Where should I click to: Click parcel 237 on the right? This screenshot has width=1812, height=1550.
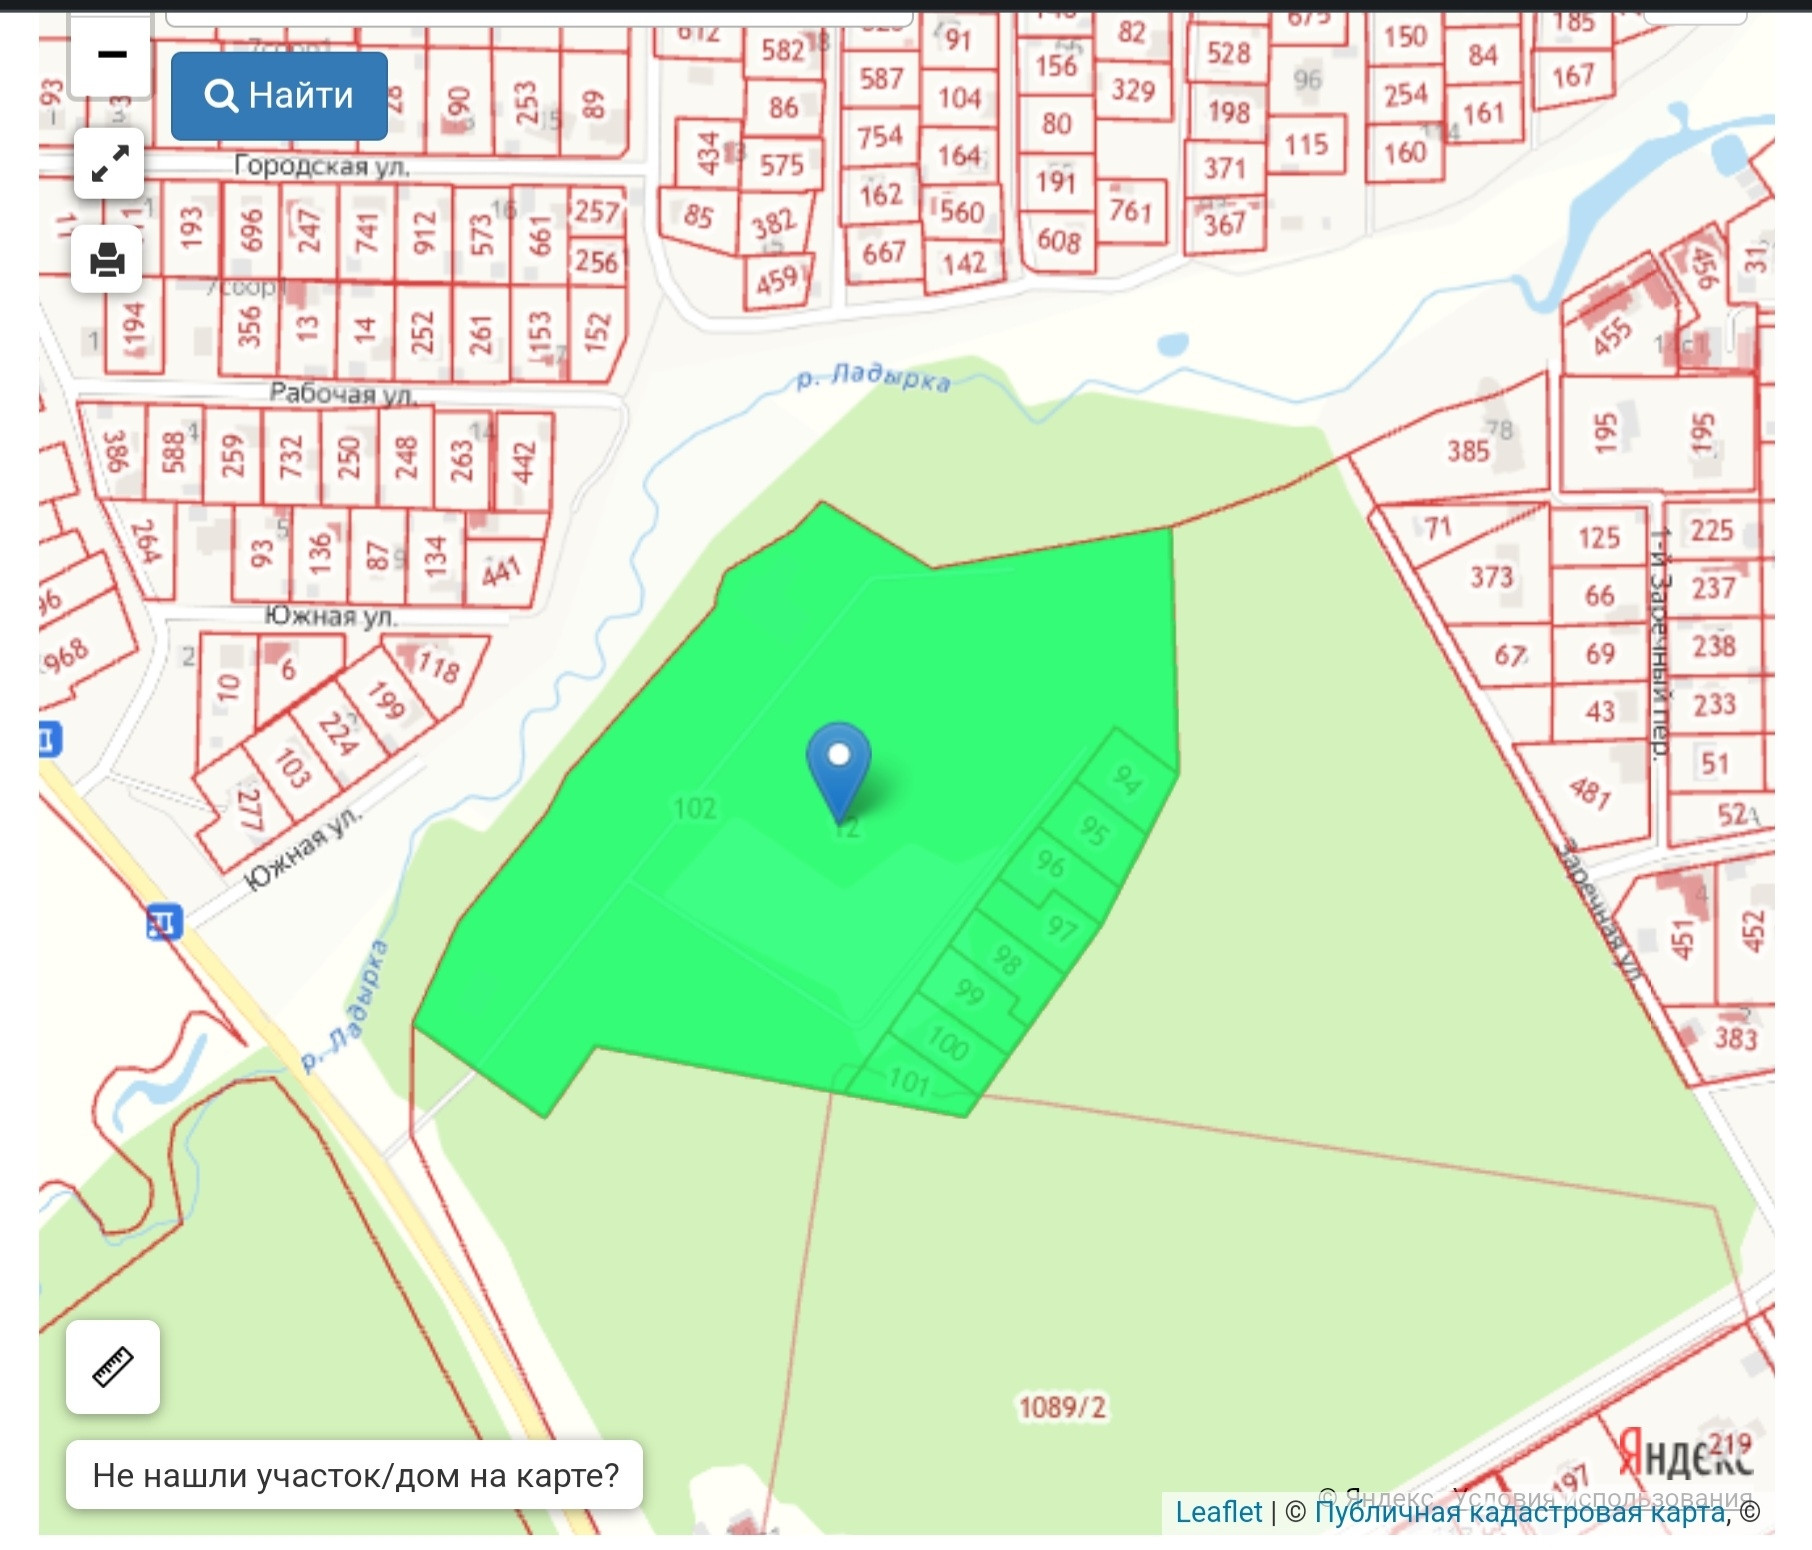[1713, 587]
